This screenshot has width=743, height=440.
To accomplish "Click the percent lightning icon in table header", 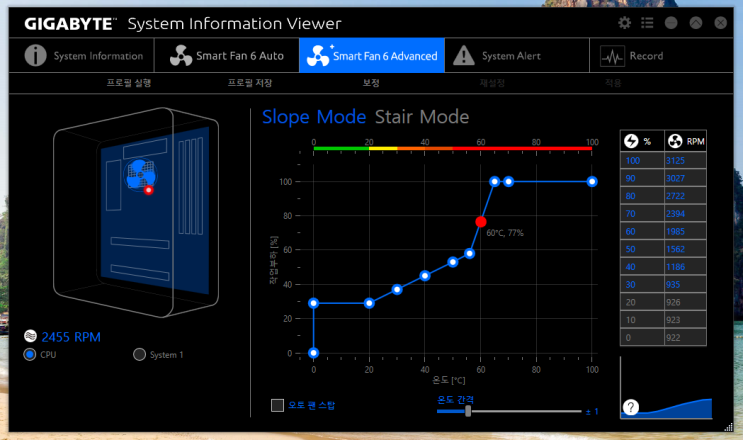I will click(x=631, y=141).
